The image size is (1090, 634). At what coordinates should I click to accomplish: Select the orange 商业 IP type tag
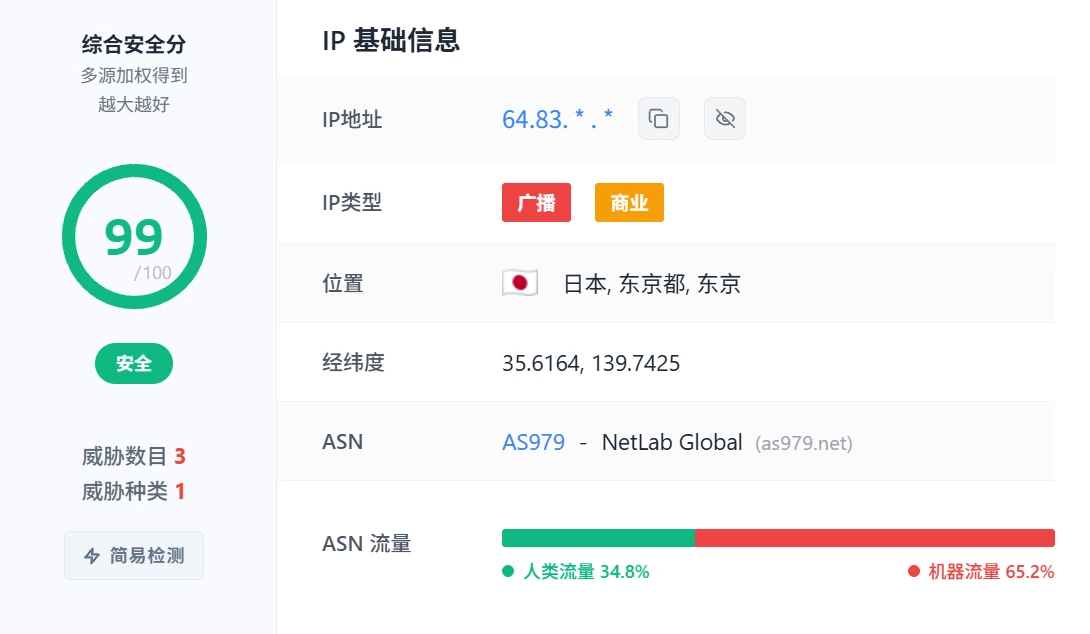coord(629,202)
